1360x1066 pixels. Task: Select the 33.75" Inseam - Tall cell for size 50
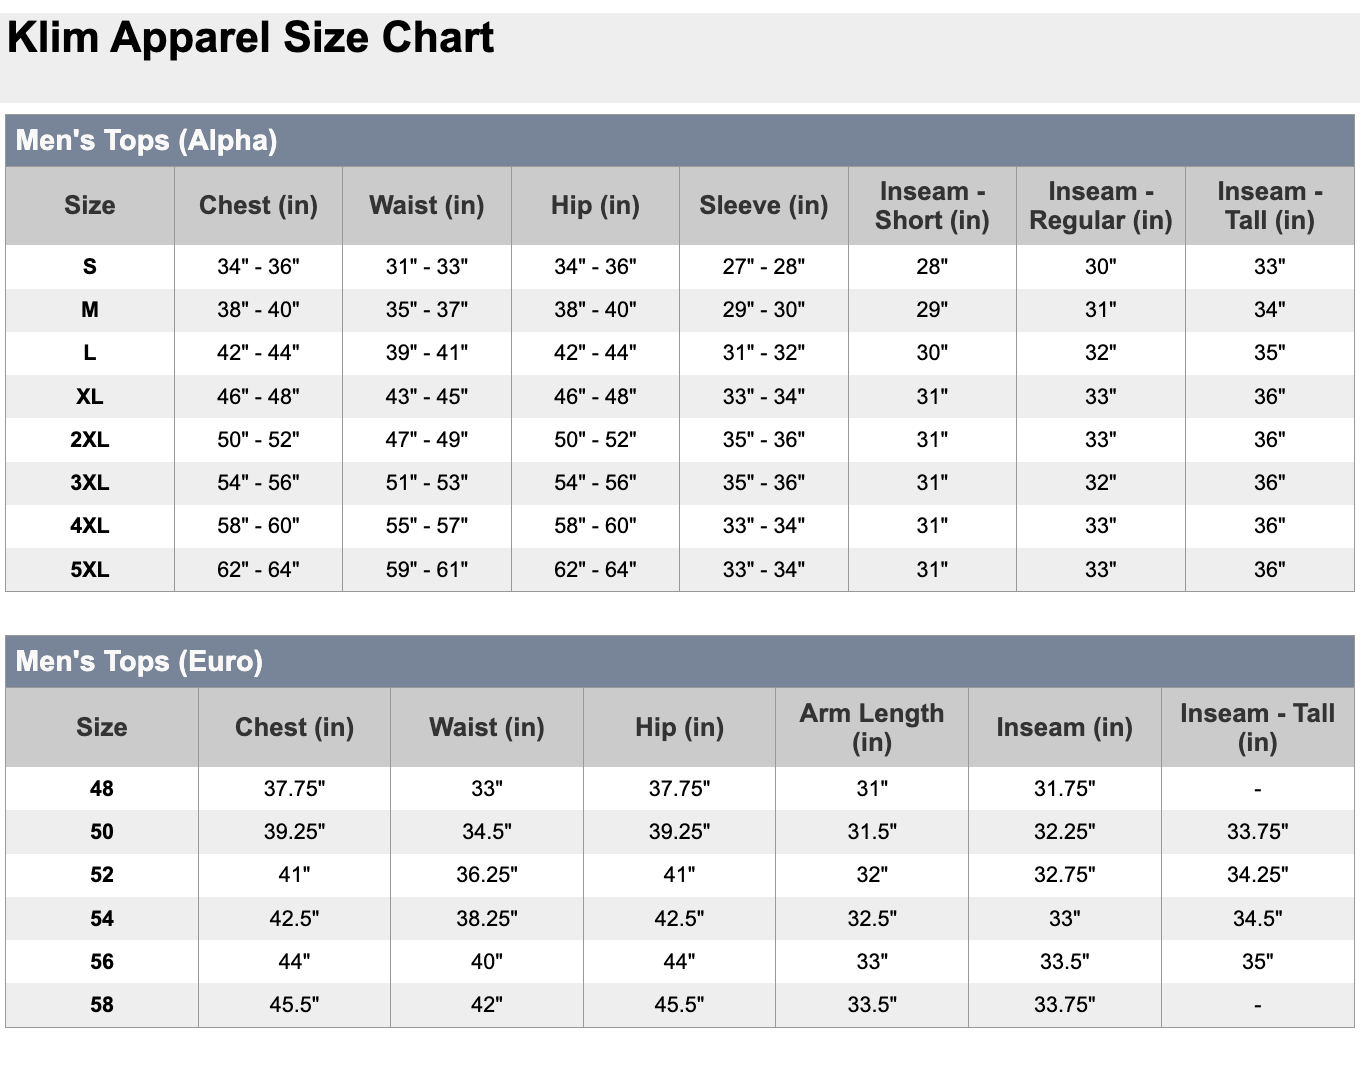click(1257, 832)
